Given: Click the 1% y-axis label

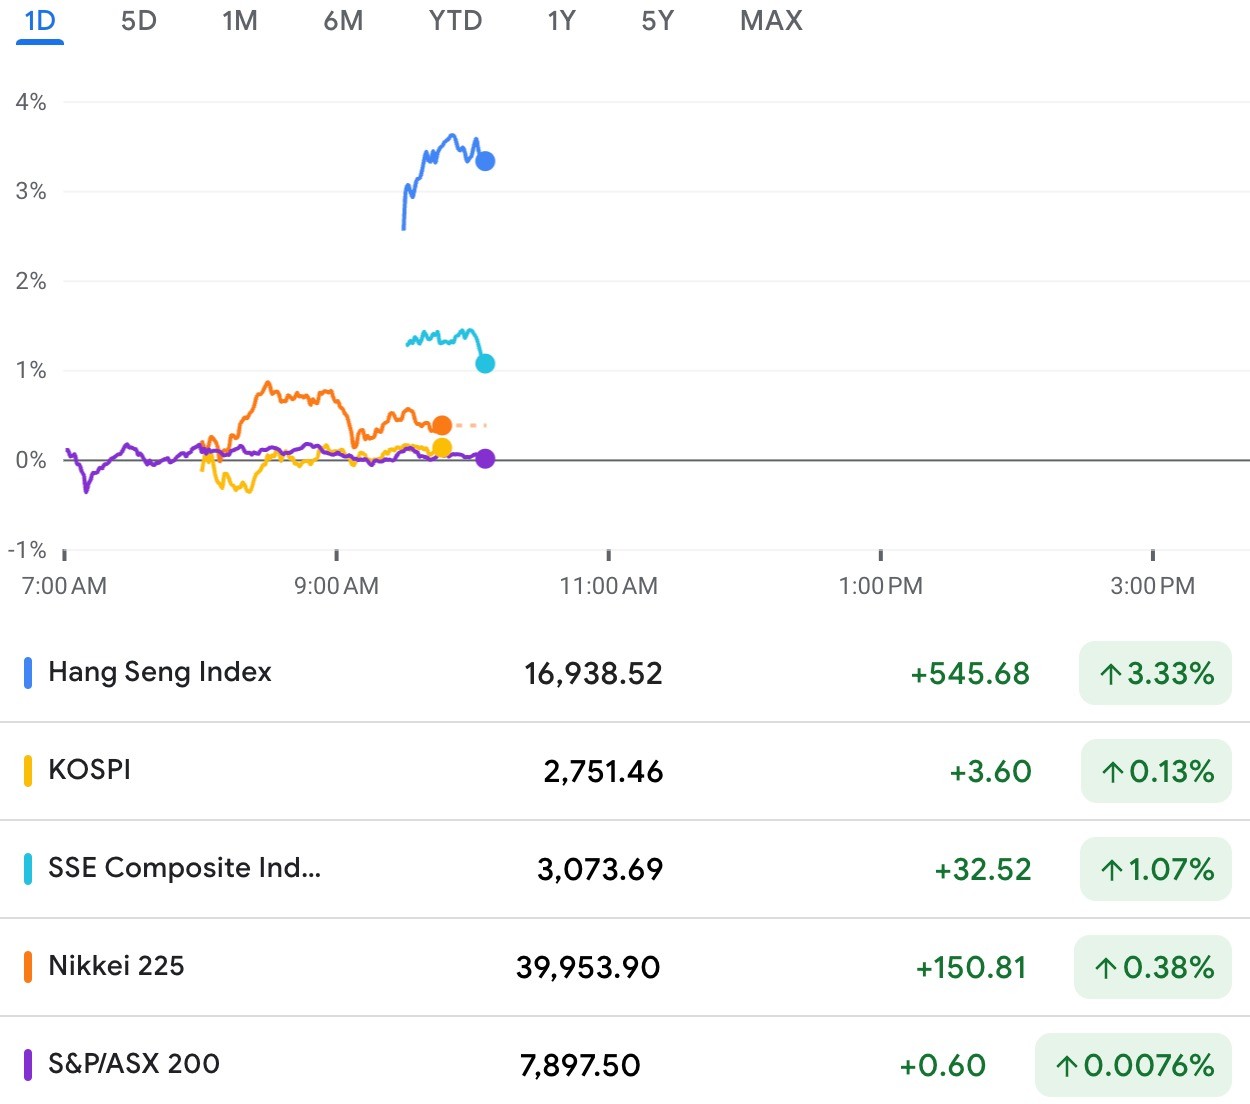Looking at the screenshot, I should (x=31, y=370).
